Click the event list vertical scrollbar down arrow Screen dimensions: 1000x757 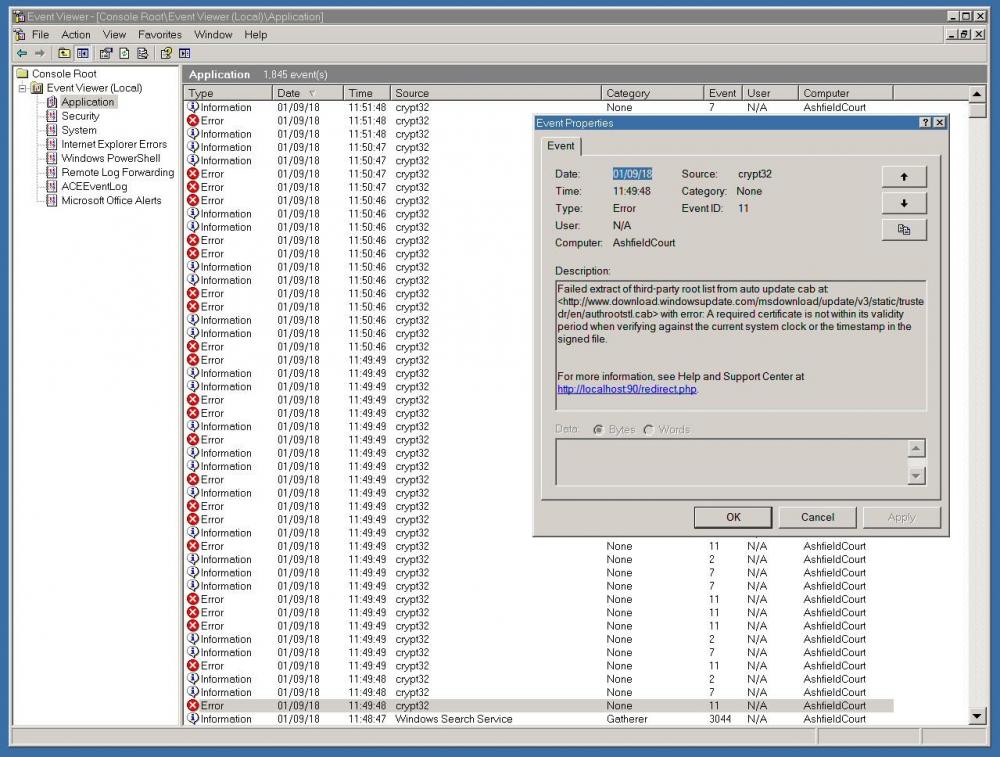(977, 716)
